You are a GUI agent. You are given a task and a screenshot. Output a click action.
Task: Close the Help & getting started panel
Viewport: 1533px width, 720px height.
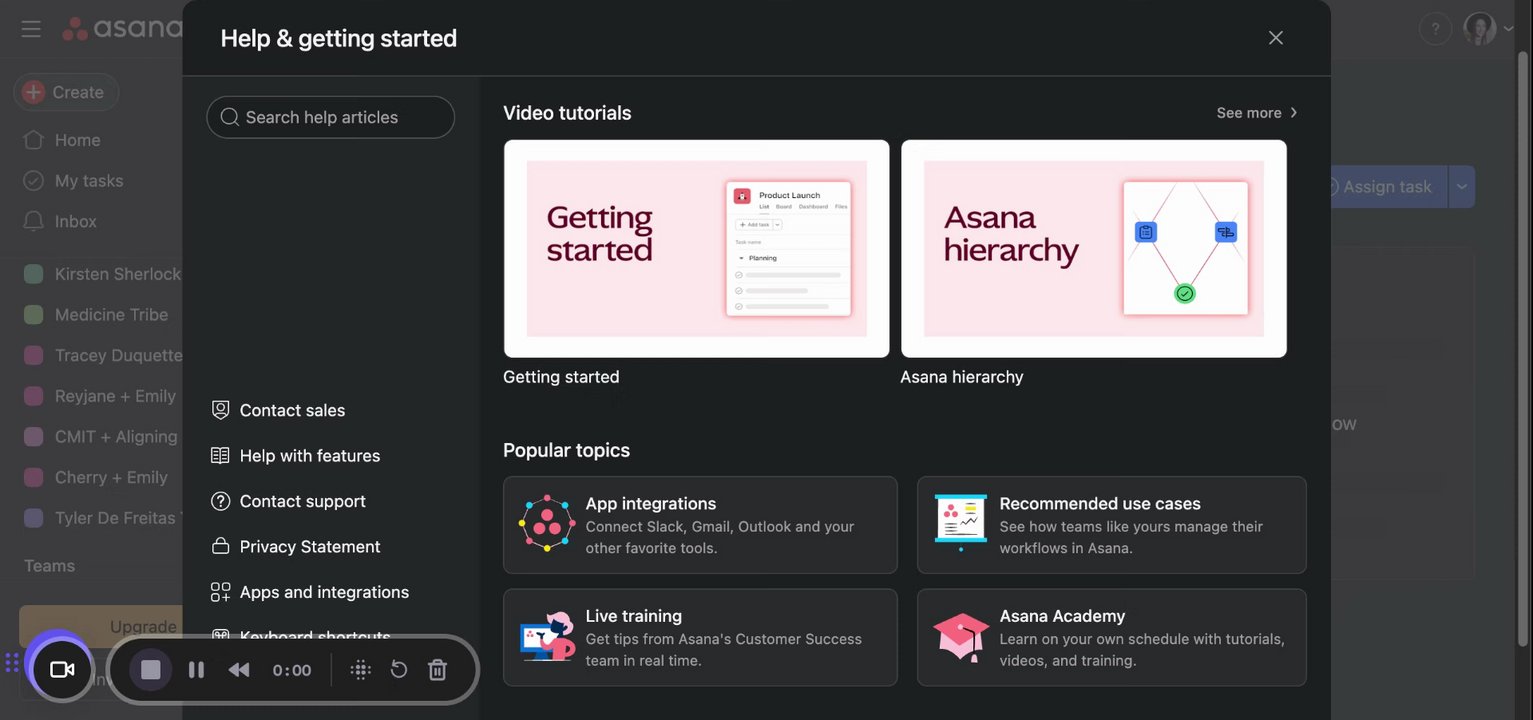click(x=1275, y=38)
